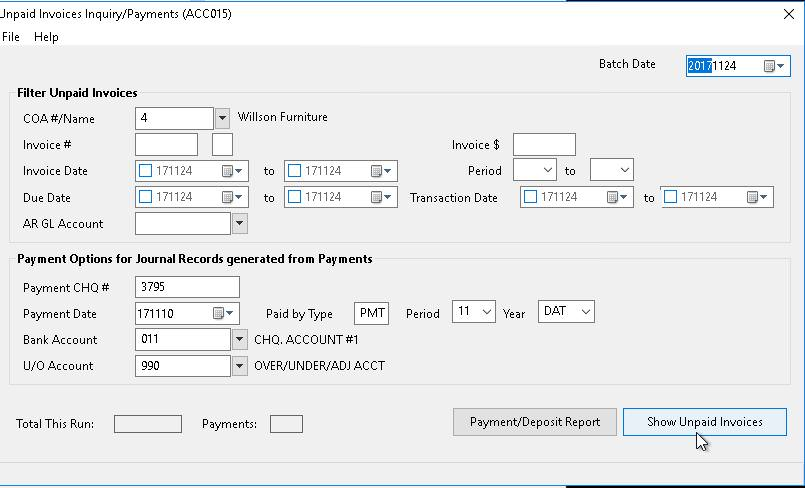Open calendar for Due Date end field
The height and width of the screenshot is (488, 805).
click(x=381, y=197)
